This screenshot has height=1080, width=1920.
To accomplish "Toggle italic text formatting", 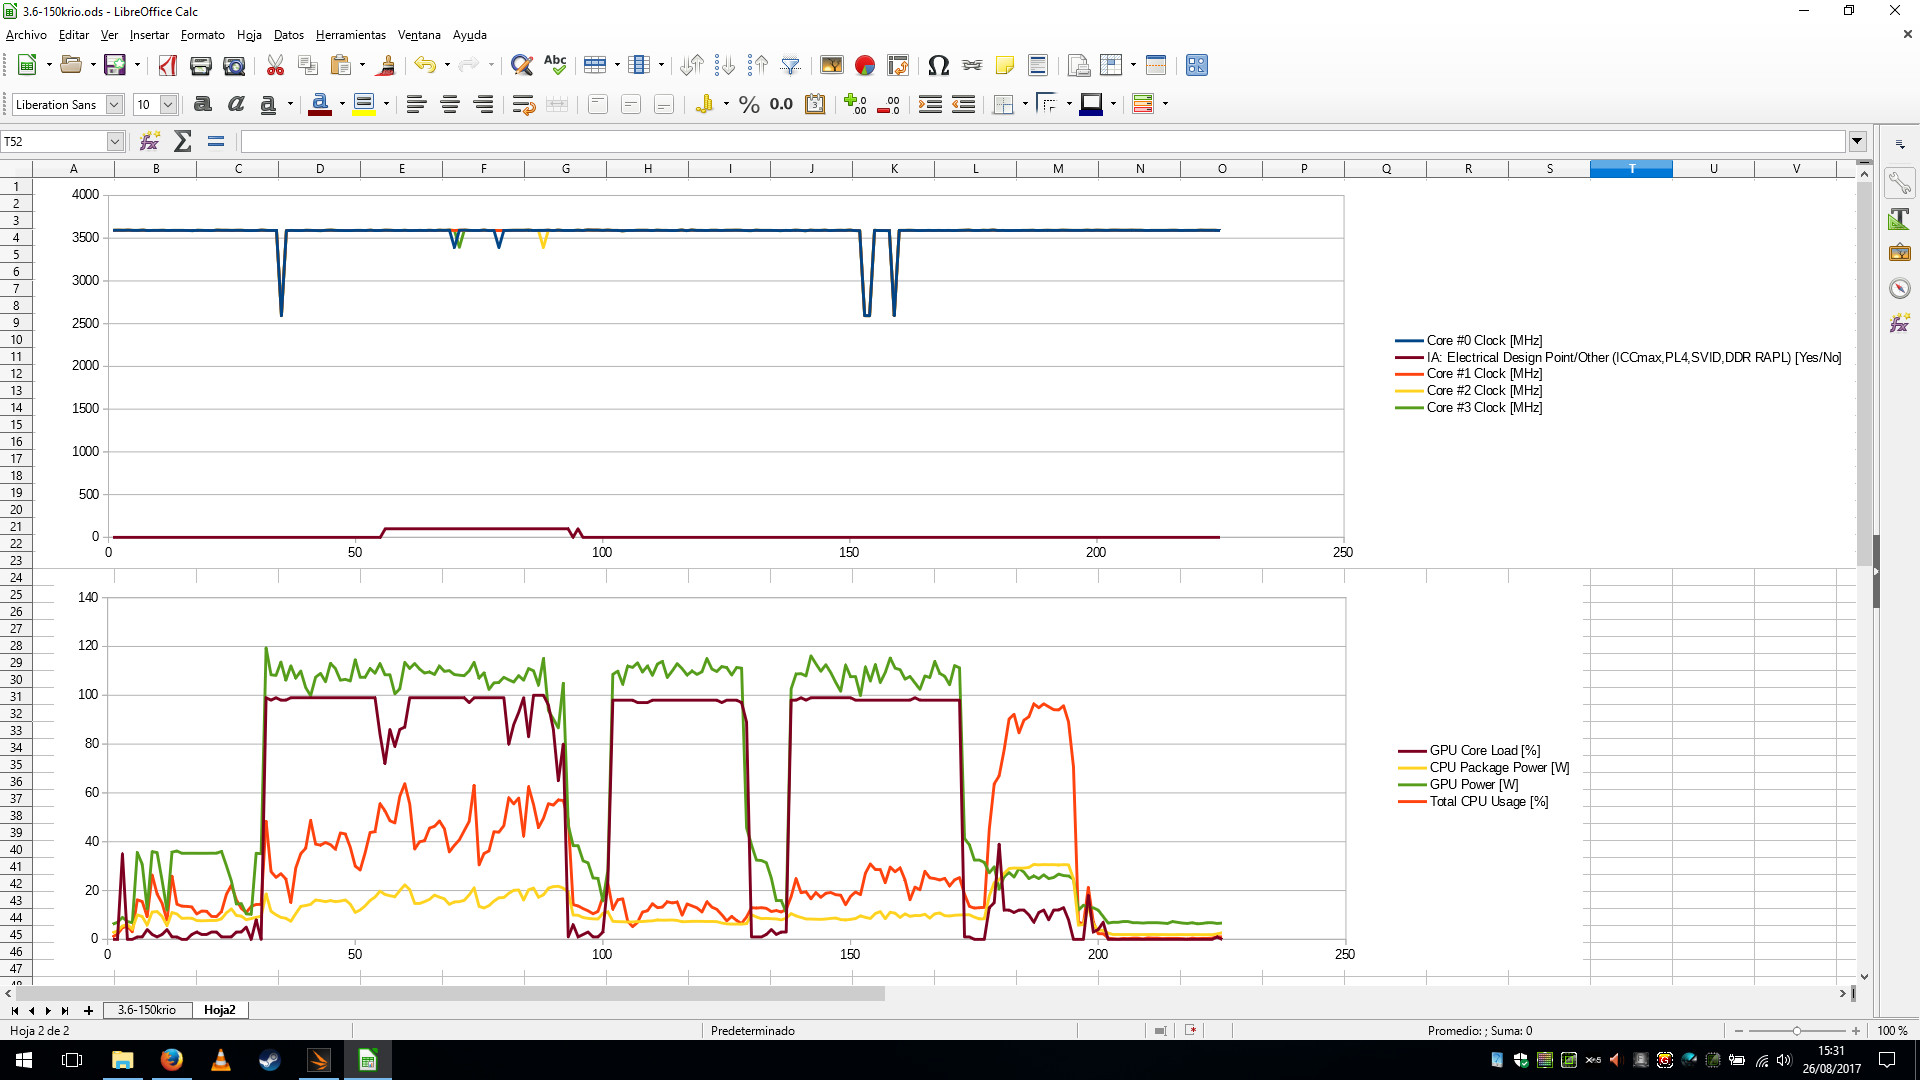I will point(236,104).
